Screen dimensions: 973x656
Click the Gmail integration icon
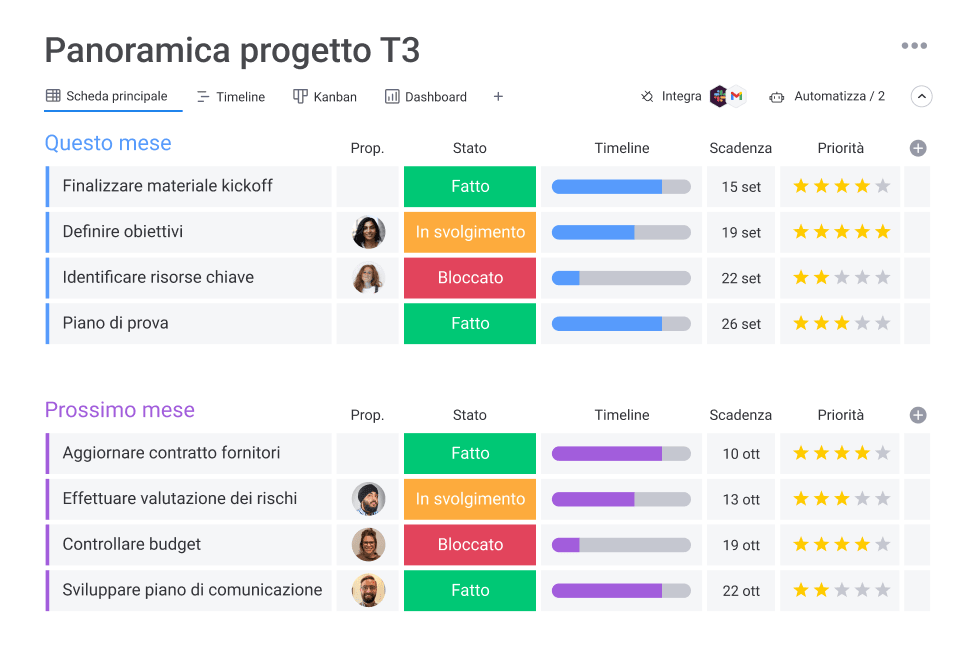tap(737, 96)
